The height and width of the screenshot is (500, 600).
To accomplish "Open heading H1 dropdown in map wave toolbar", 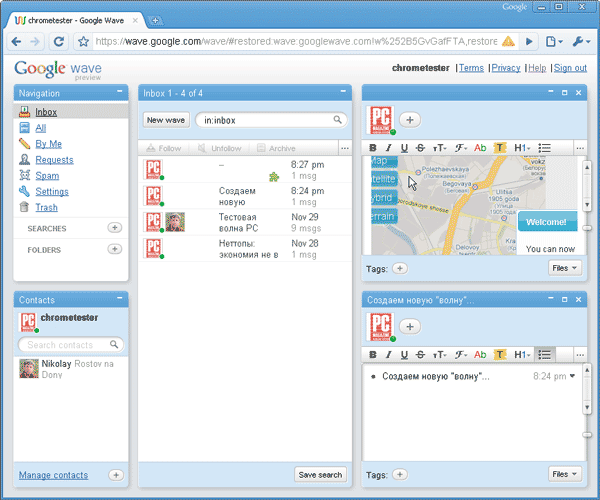I will (522, 148).
